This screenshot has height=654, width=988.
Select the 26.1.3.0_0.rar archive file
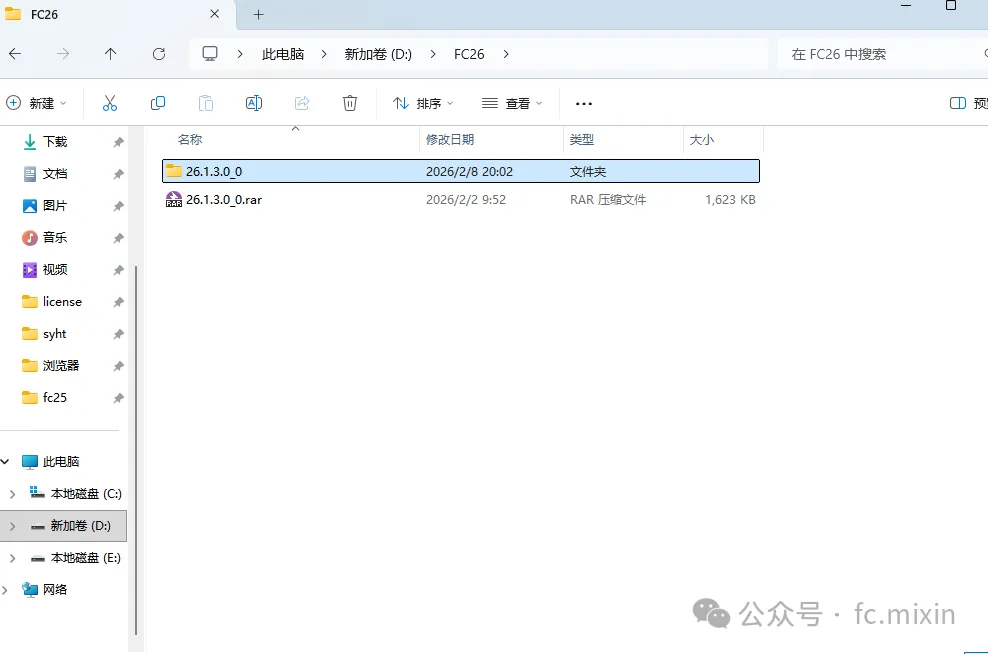point(461,200)
